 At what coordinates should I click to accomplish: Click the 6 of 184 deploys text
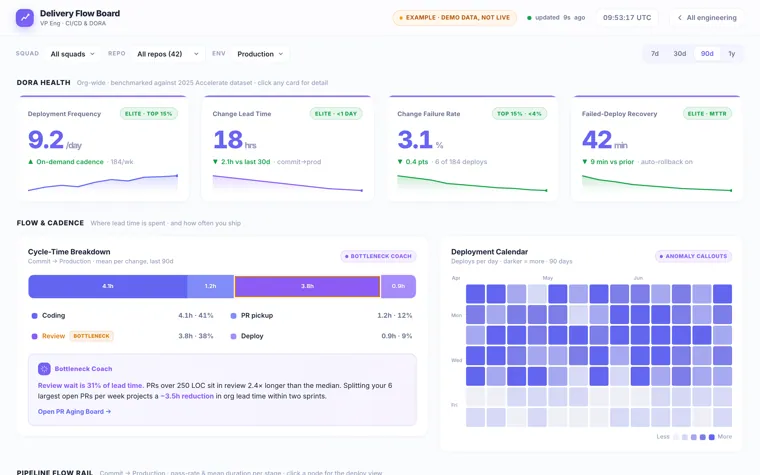[461, 162]
